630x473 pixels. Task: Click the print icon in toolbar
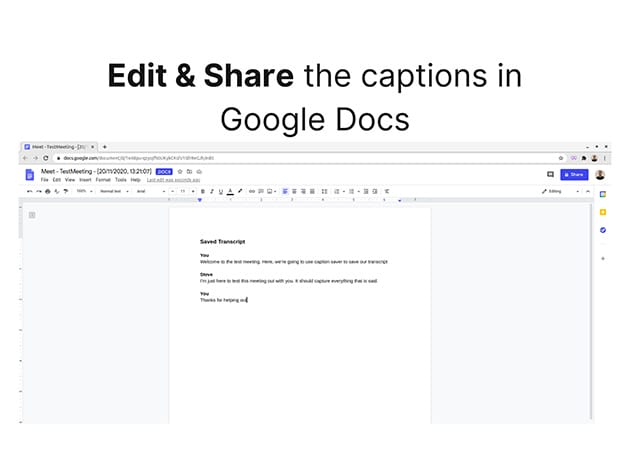tap(48, 191)
